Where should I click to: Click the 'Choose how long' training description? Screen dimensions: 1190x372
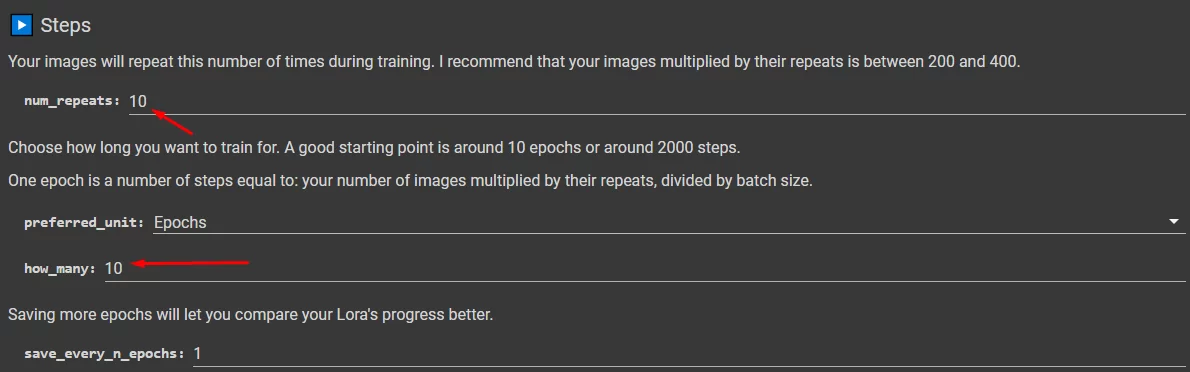[373, 147]
